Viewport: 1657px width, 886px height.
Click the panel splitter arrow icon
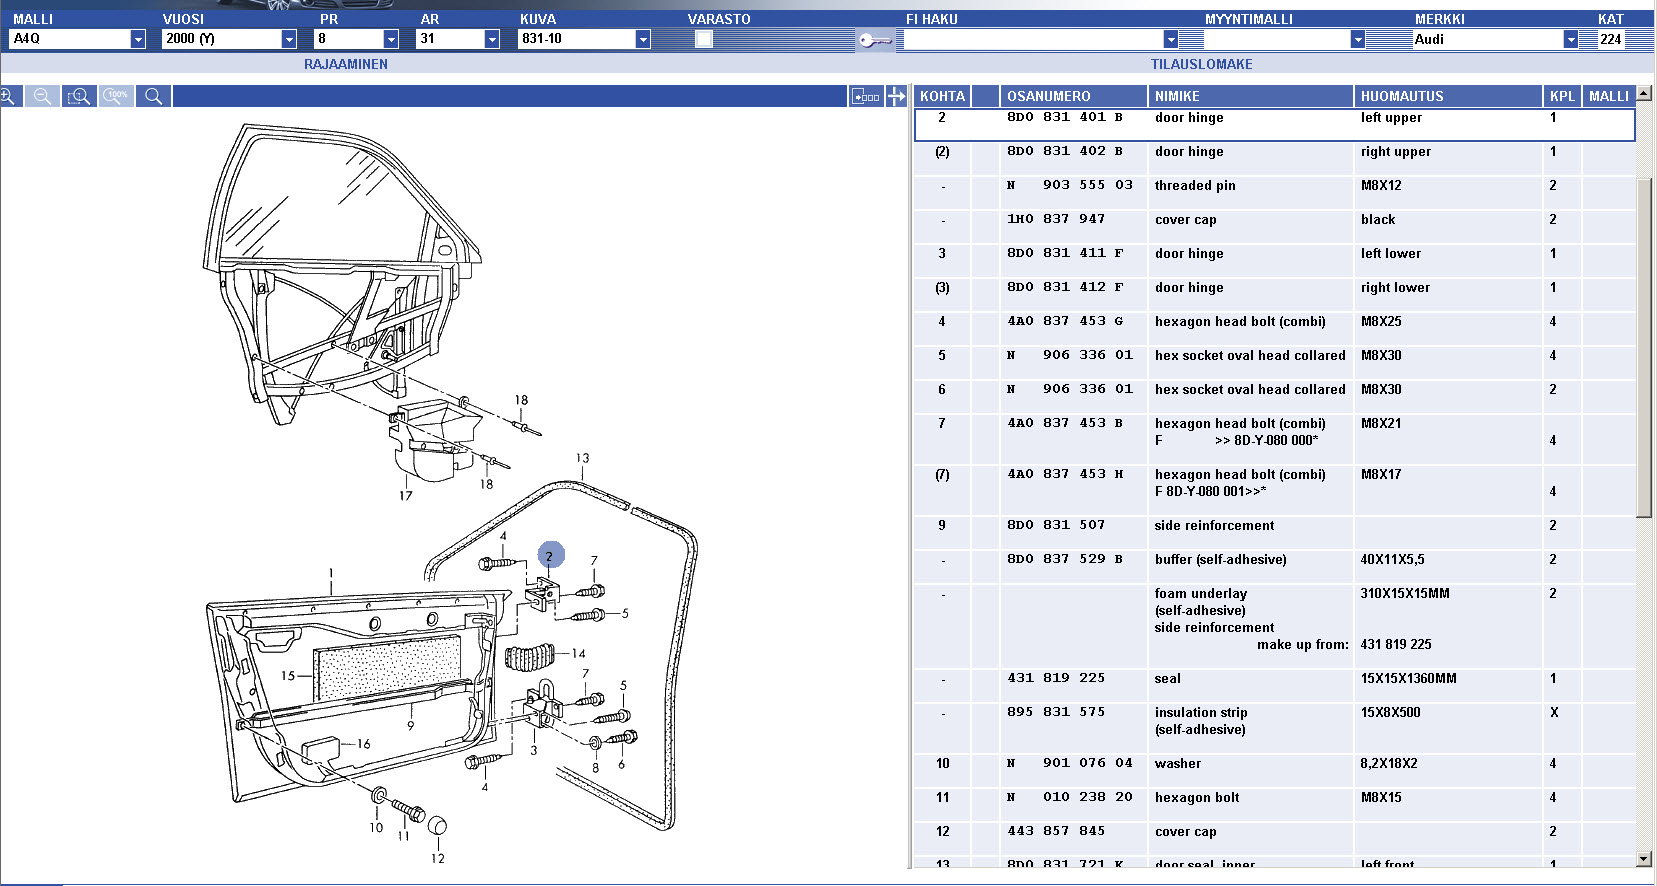pos(896,96)
